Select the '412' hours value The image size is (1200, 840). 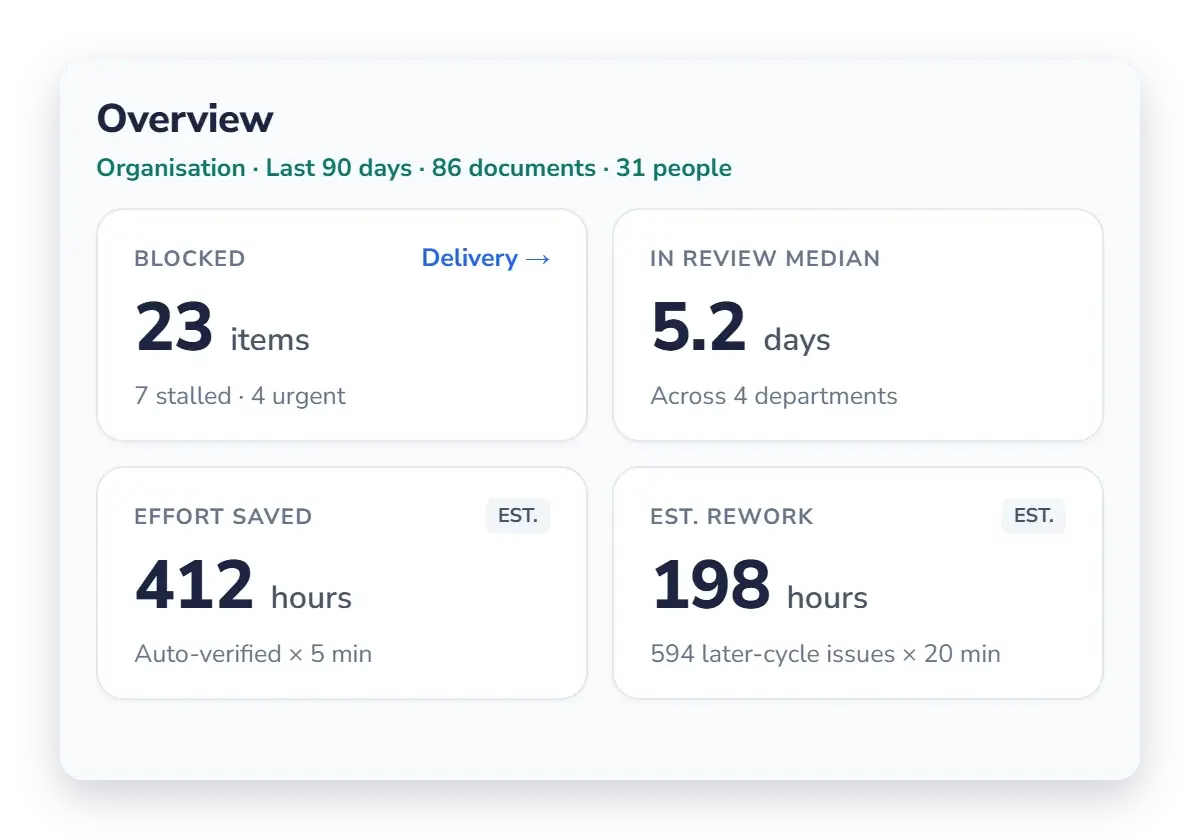(x=195, y=586)
